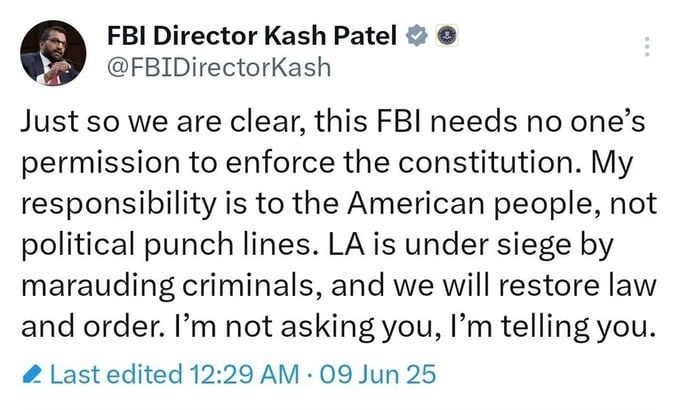The height and width of the screenshot is (410, 680).
Task: Click the phrase restore law
Action: pos(576,286)
